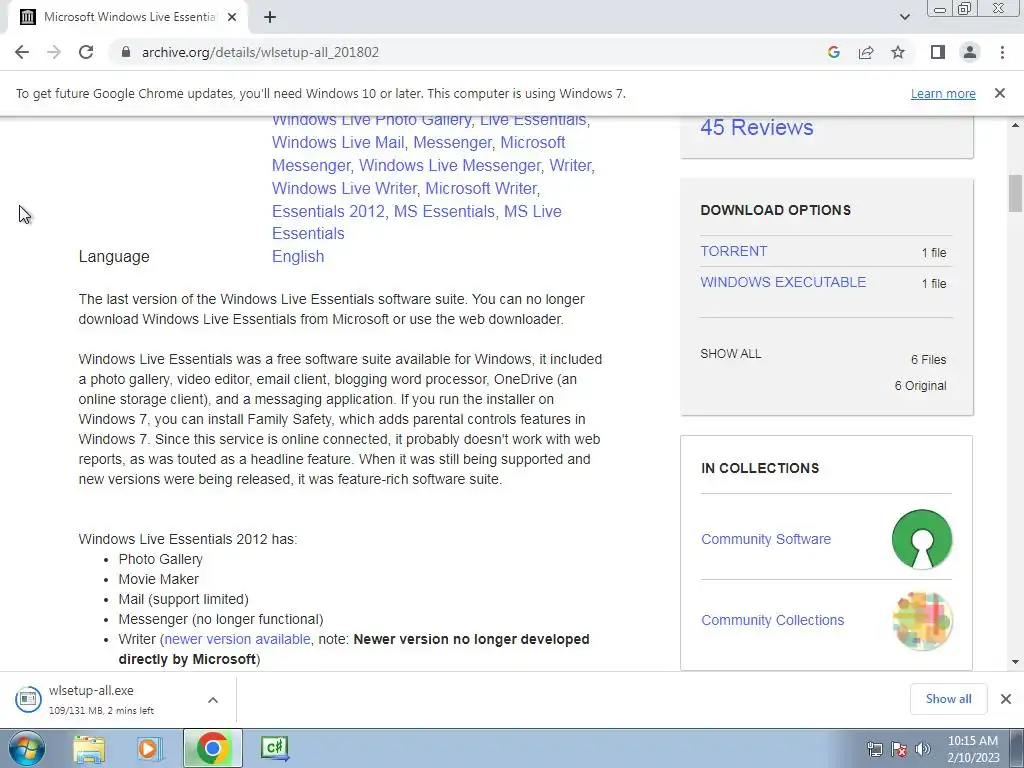Open the Chrome profile avatar
The height and width of the screenshot is (768, 1024).
point(970,52)
